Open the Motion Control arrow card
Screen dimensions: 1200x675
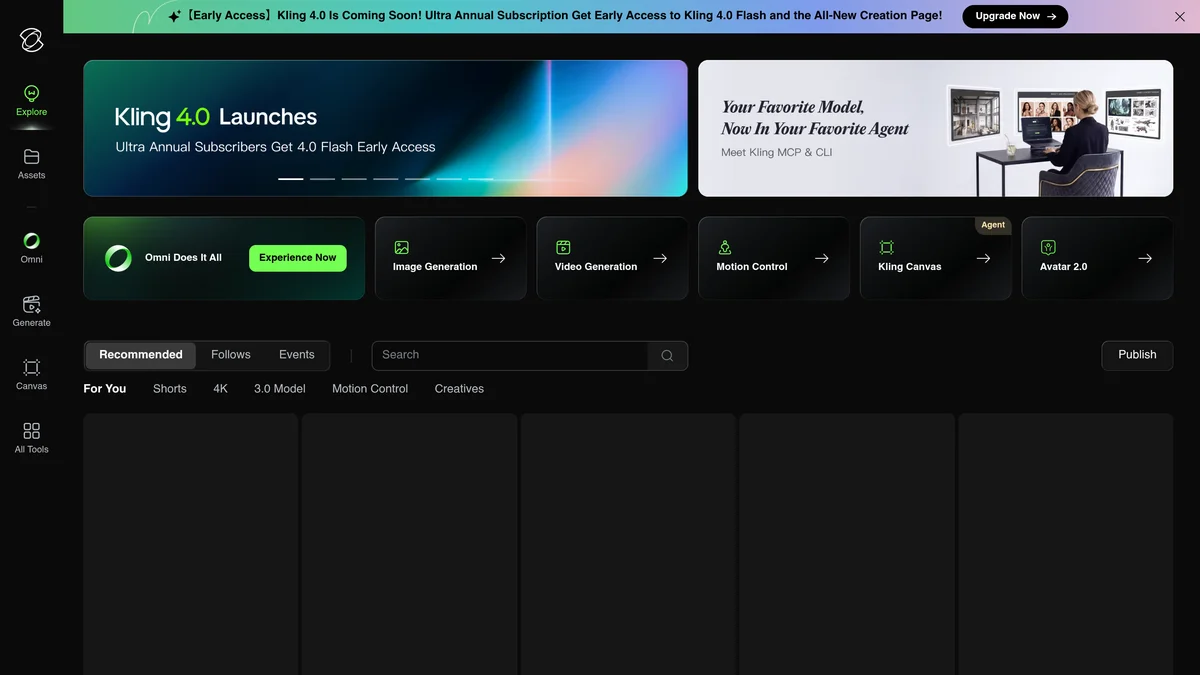click(x=774, y=258)
